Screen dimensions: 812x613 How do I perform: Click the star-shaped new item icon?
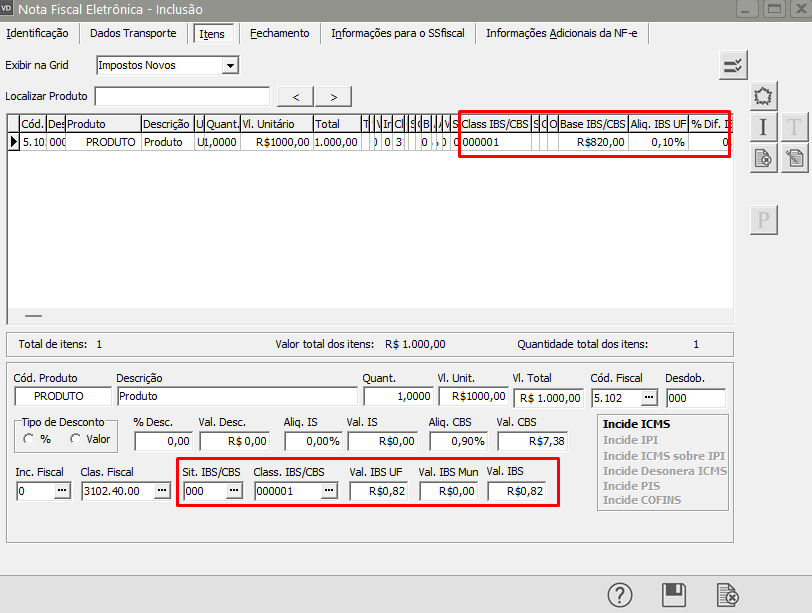tap(764, 96)
